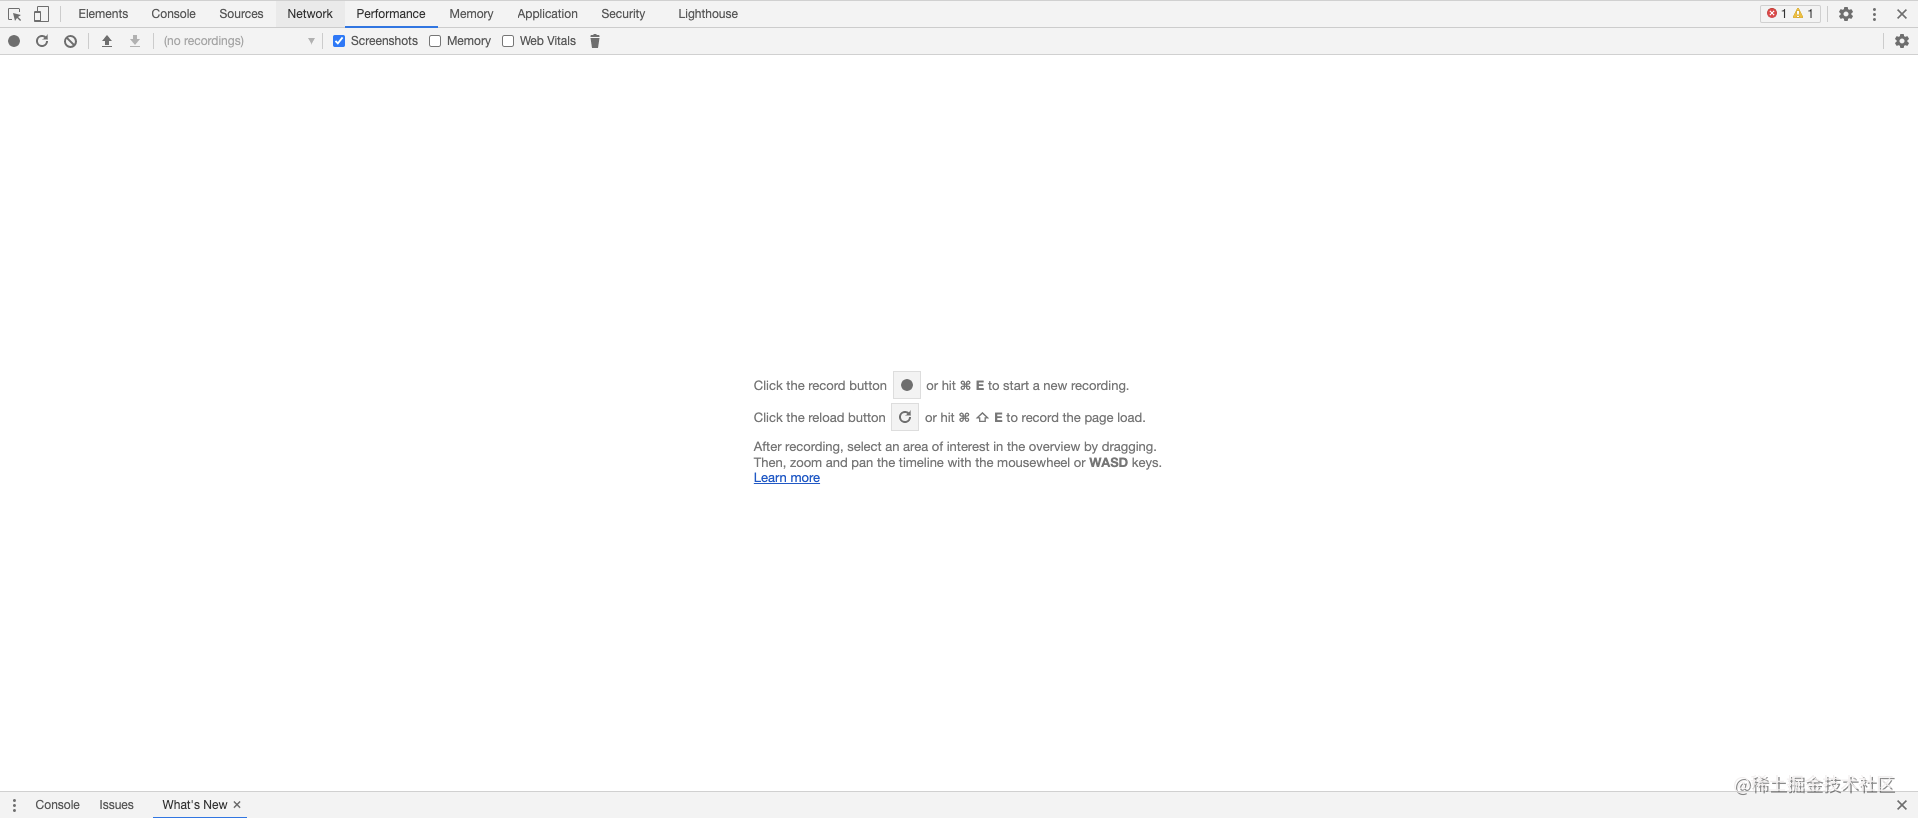Open the (no recordings) dropdown

[x=238, y=41]
